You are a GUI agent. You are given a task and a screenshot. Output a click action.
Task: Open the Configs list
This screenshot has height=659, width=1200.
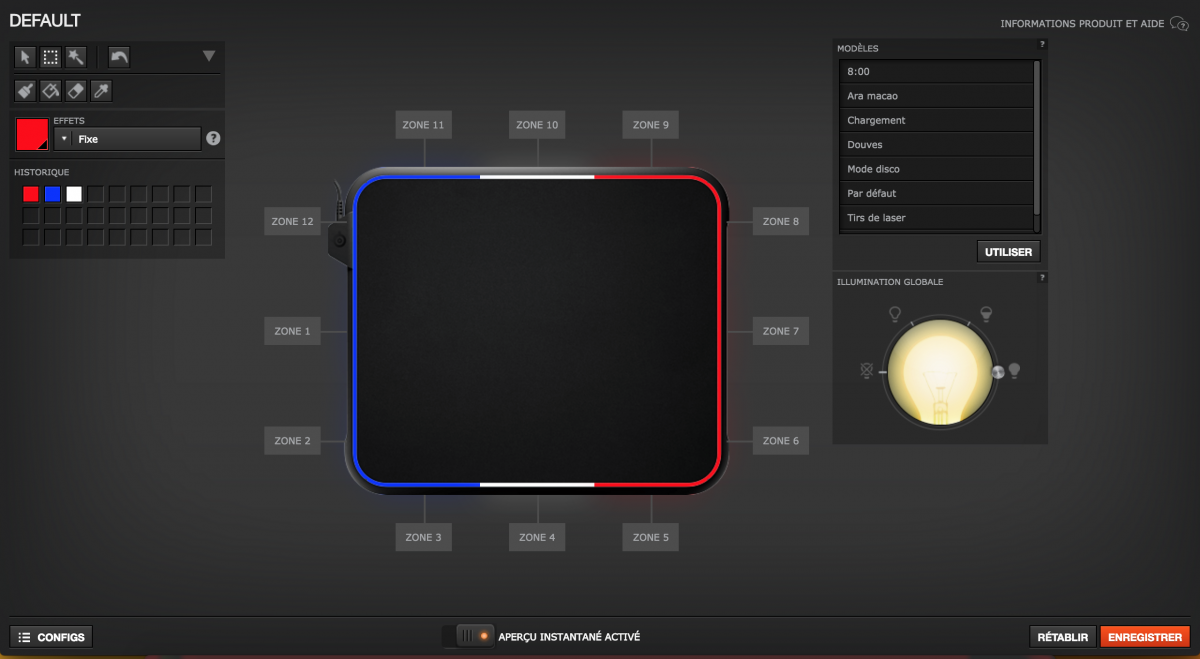(52, 637)
